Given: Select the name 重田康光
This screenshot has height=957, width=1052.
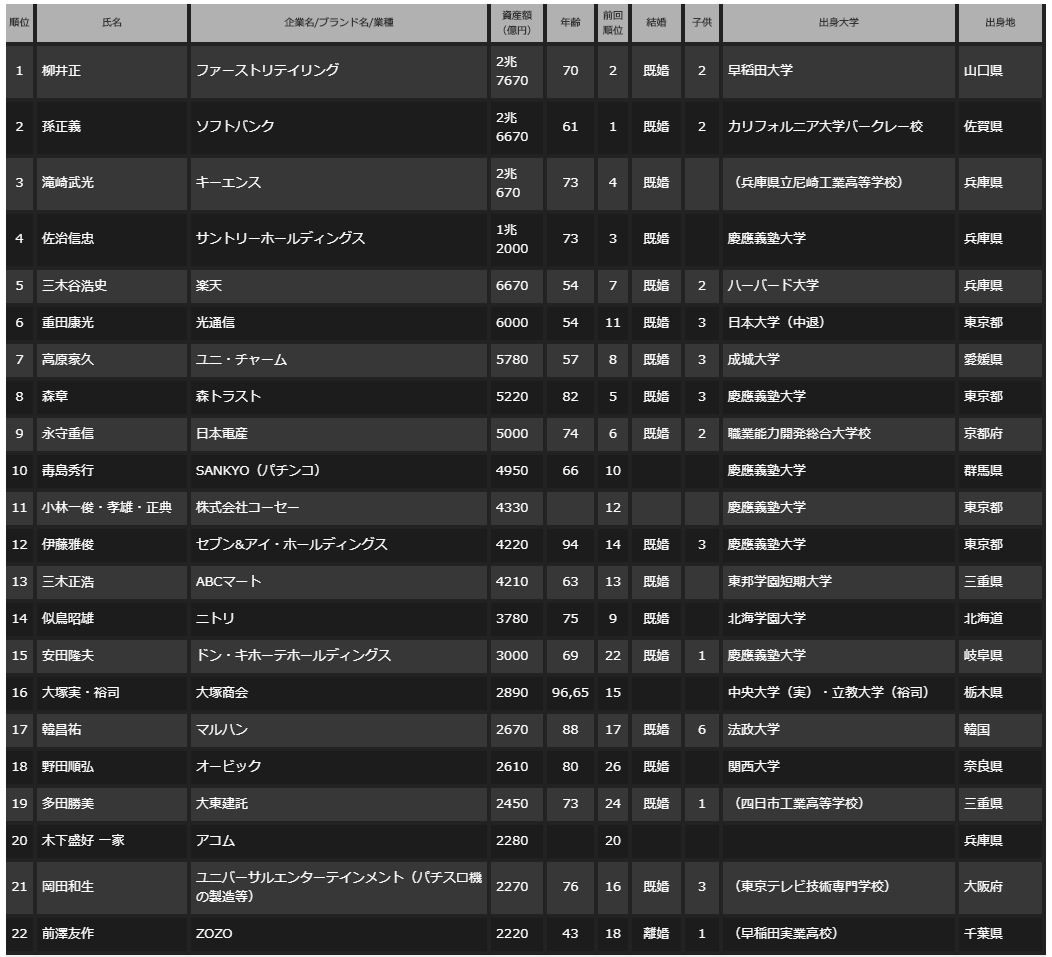Looking at the screenshot, I should tap(68, 322).
